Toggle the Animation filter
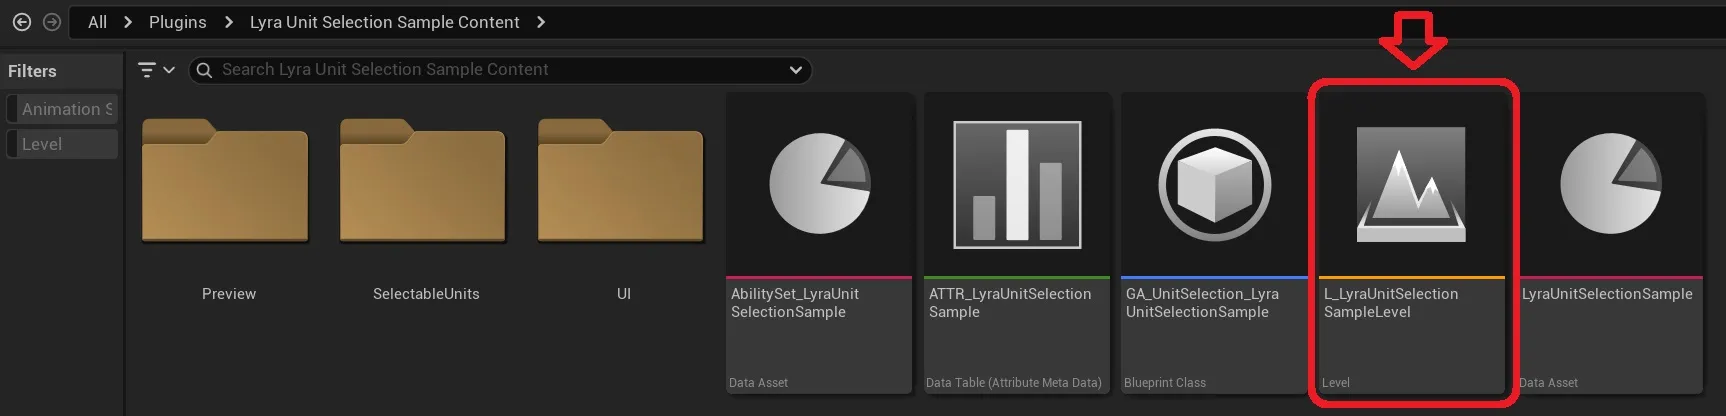 point(62,109)
